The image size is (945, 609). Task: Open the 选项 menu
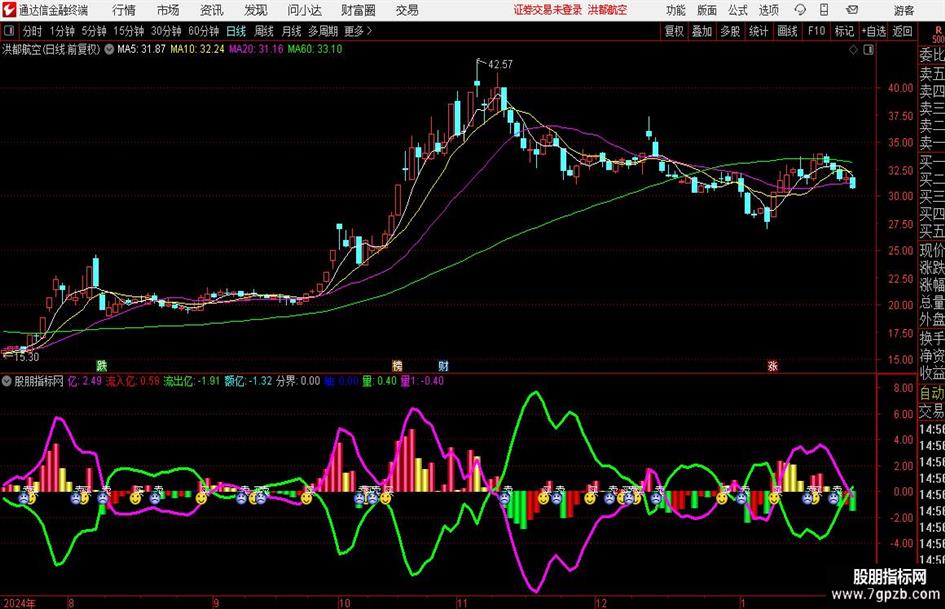point(768,10)
